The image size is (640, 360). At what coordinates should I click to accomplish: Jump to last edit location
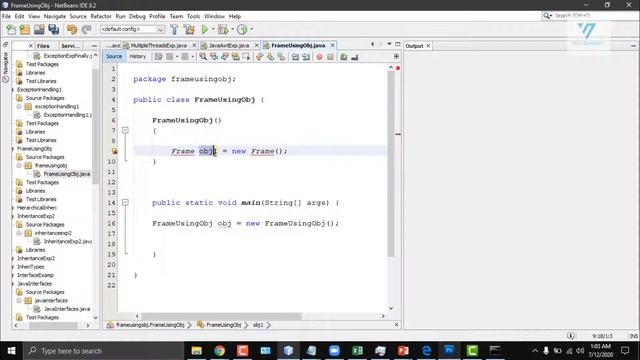158,57
